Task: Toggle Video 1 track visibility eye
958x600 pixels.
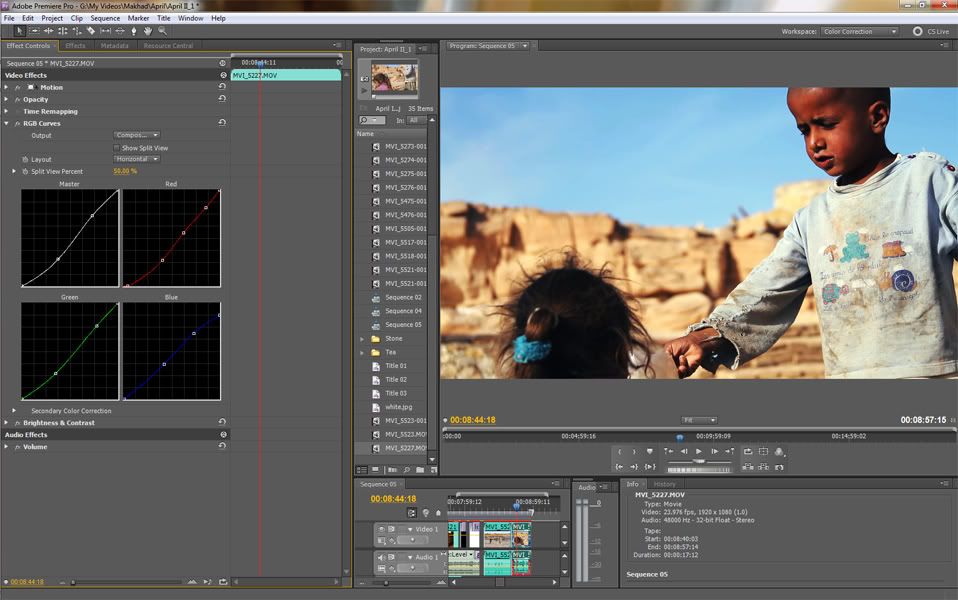Action: (x=381, y=529)
